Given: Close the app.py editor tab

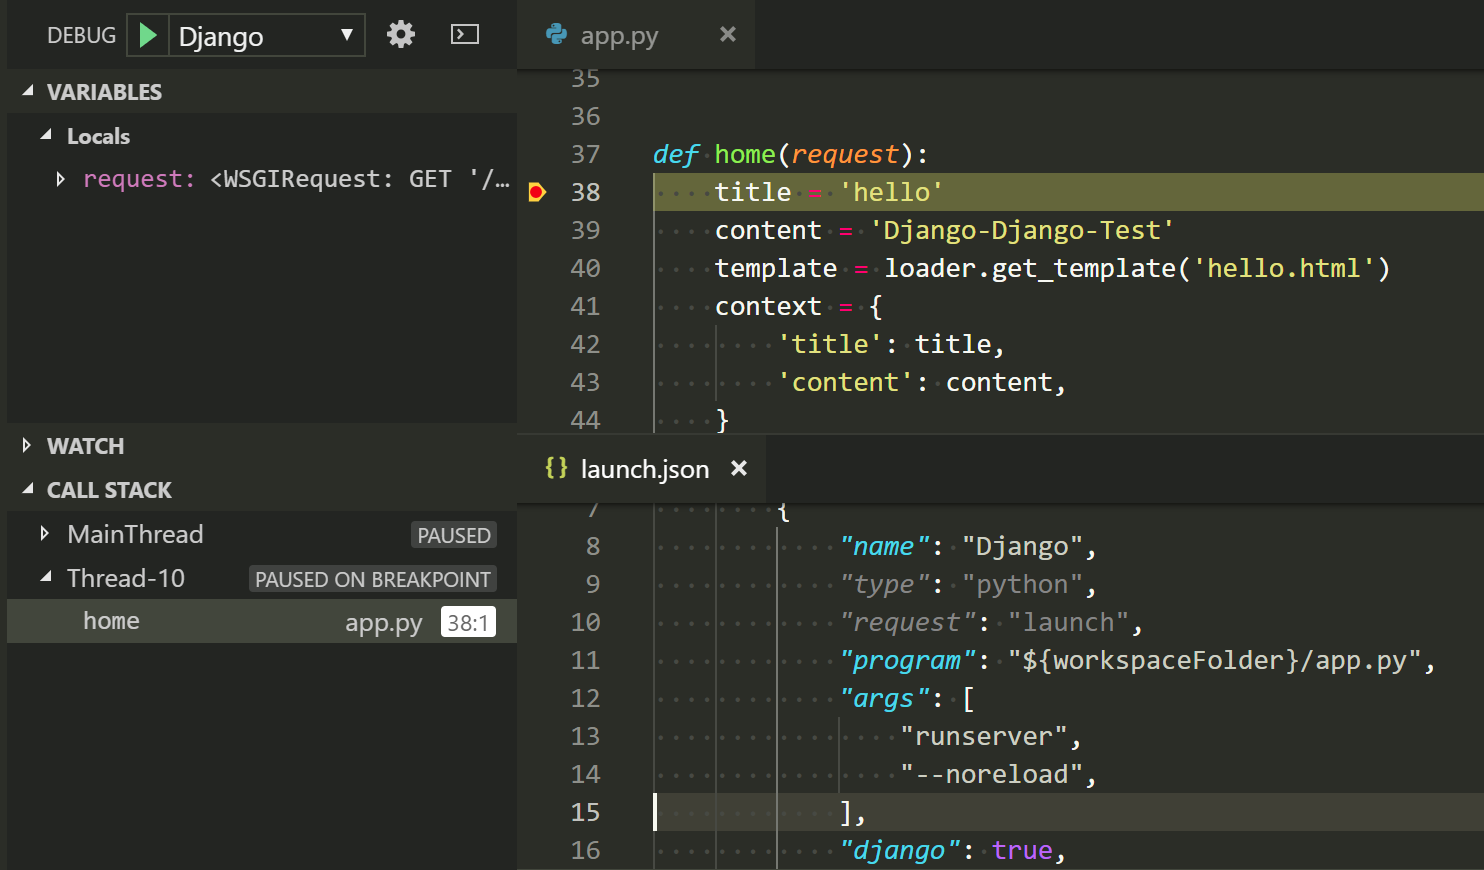Looking at the screenshot, I should point(727,35).
